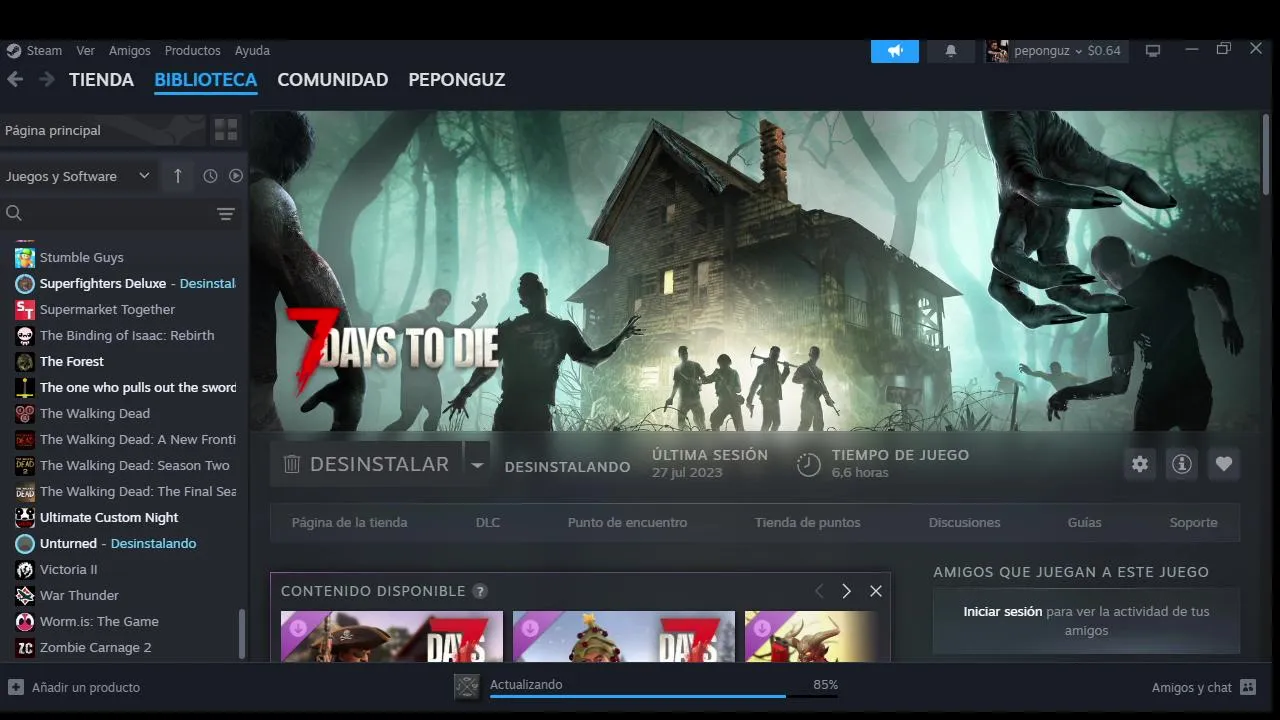Viewport: 1280px width, 720px height.
Task: Click the DESINSTALAR button
Action: click(366, 465)
